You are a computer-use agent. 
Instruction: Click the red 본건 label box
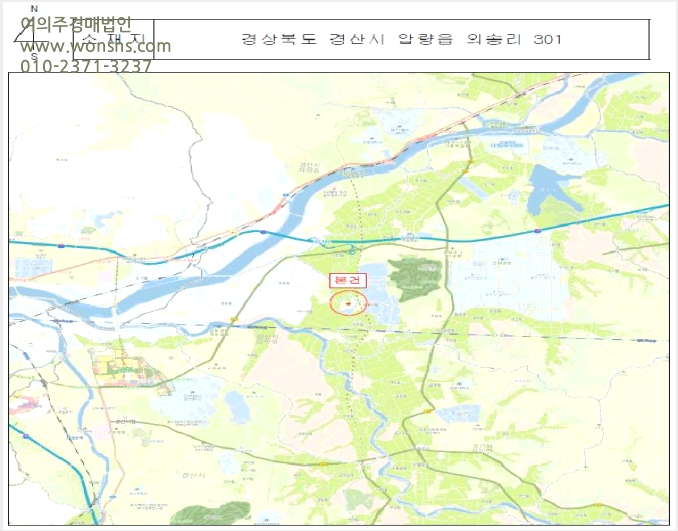(348, 280)
